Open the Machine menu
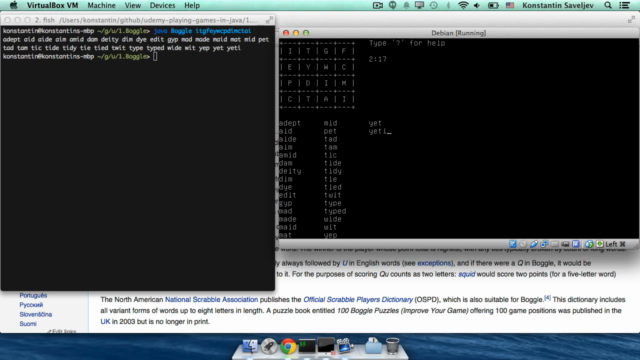Image resolution: width=640 pixels, height=360 pixels. click(x=101, y=5)
